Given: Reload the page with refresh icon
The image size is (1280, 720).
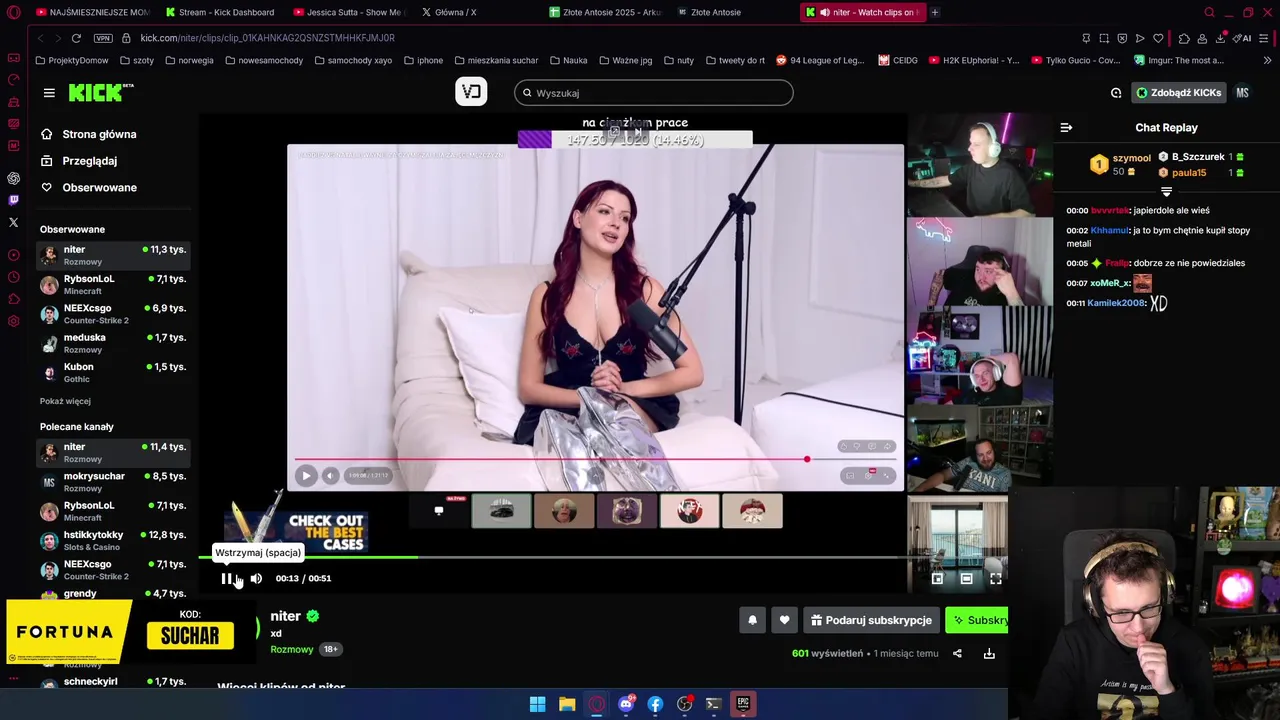Looking at the screenshot, I should pos(76,38).
